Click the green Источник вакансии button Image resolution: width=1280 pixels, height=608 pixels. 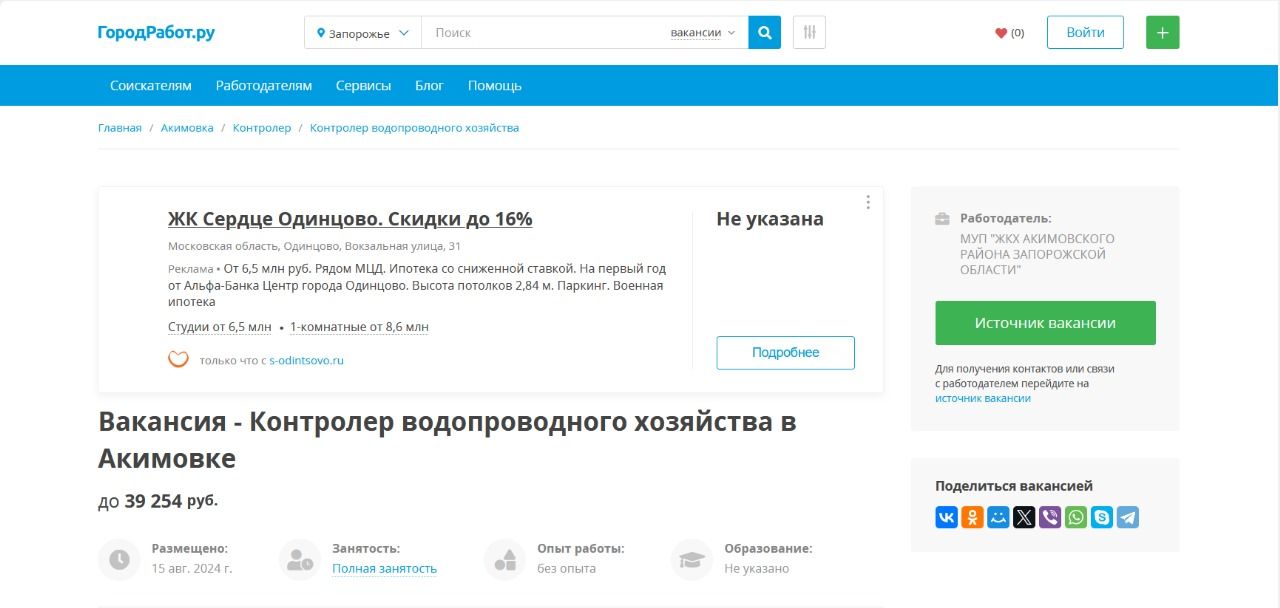point(1045,323)
